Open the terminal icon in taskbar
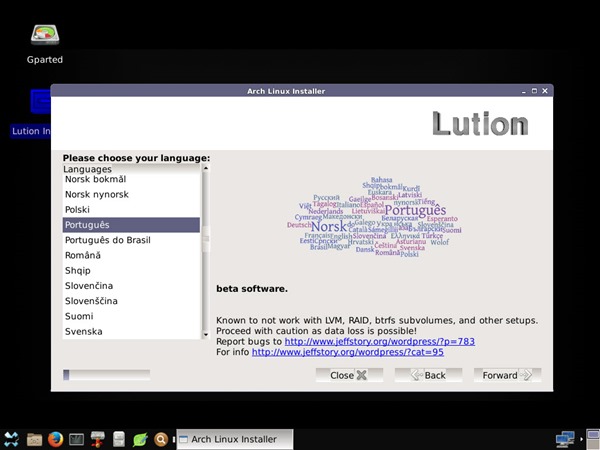The image size is (600, 450). (x=76, y=439)
